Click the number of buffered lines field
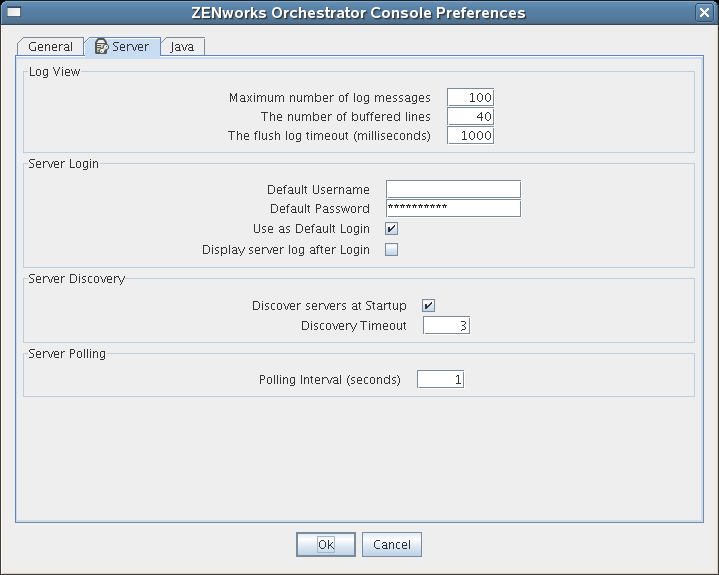This screenshot has height=575, width=719. pyautogui.click(x=470, y=117)
